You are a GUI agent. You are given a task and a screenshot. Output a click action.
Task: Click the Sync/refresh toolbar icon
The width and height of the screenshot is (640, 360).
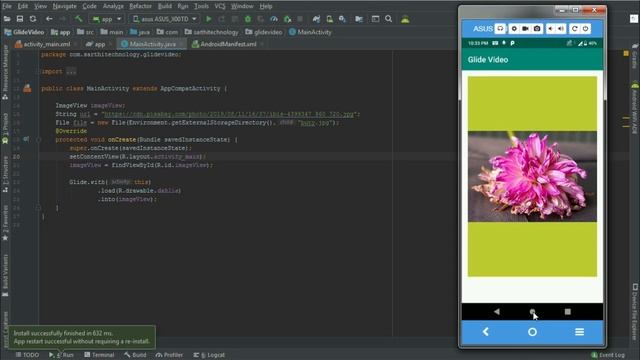pos(33,19)
